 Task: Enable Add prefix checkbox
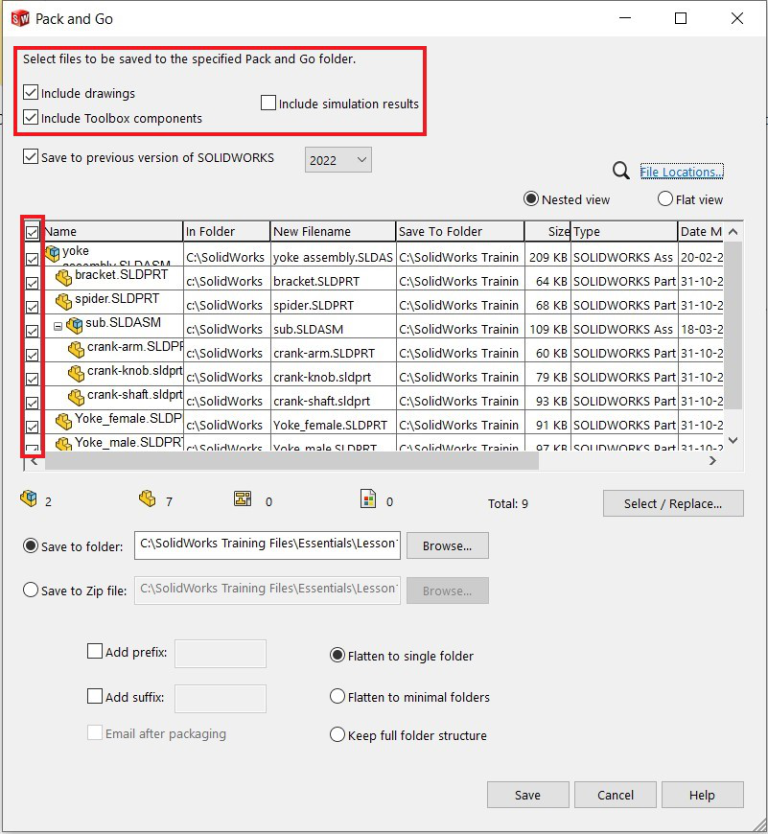pyautogui.click(x=95, y=651)
